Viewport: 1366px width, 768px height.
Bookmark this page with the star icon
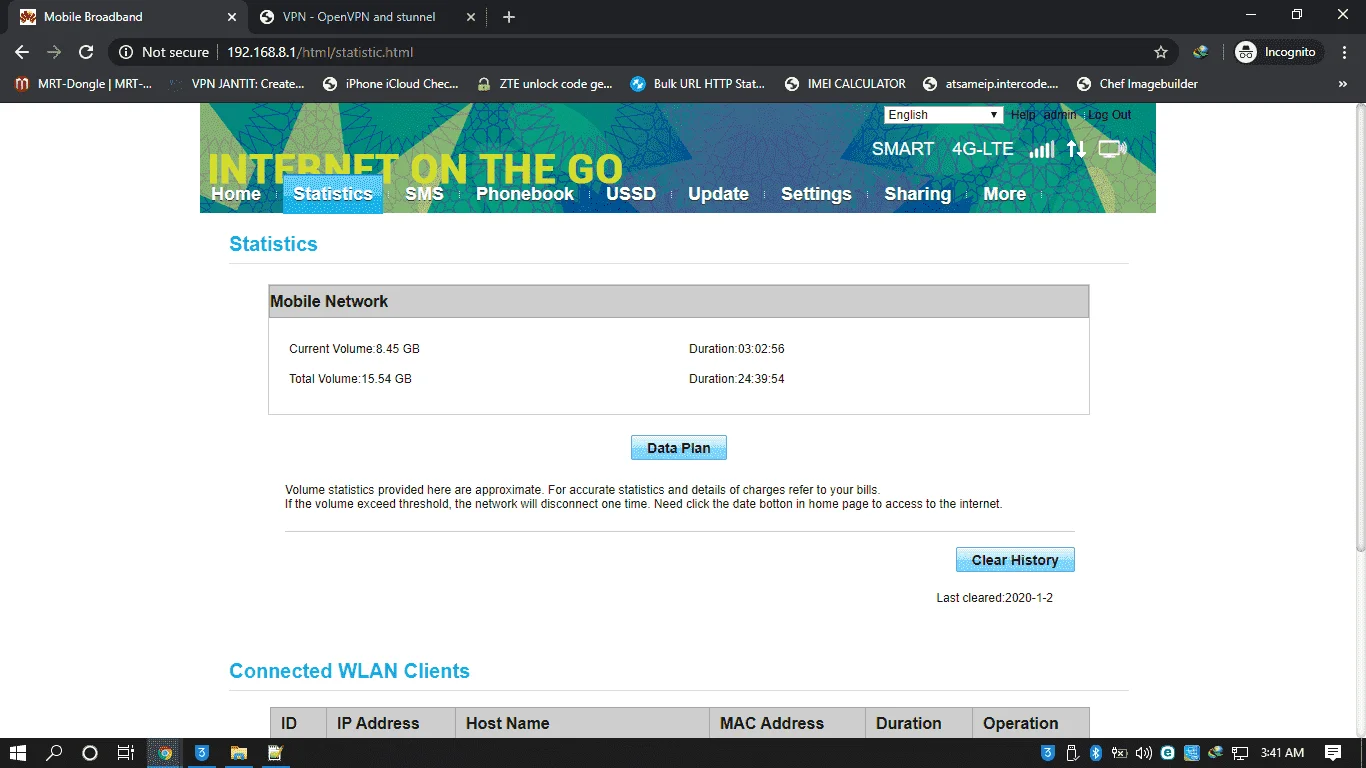(1161, 52)
